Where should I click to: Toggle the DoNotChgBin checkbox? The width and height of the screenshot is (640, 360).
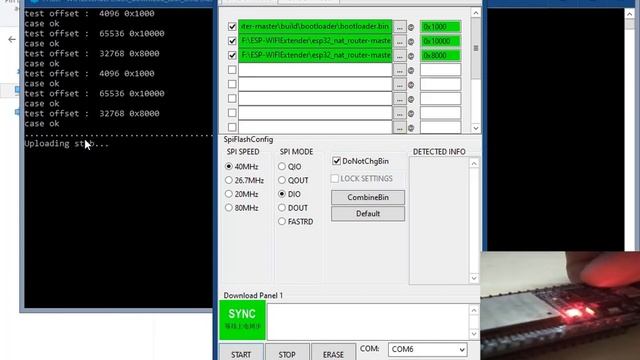(x=336, y=161)
